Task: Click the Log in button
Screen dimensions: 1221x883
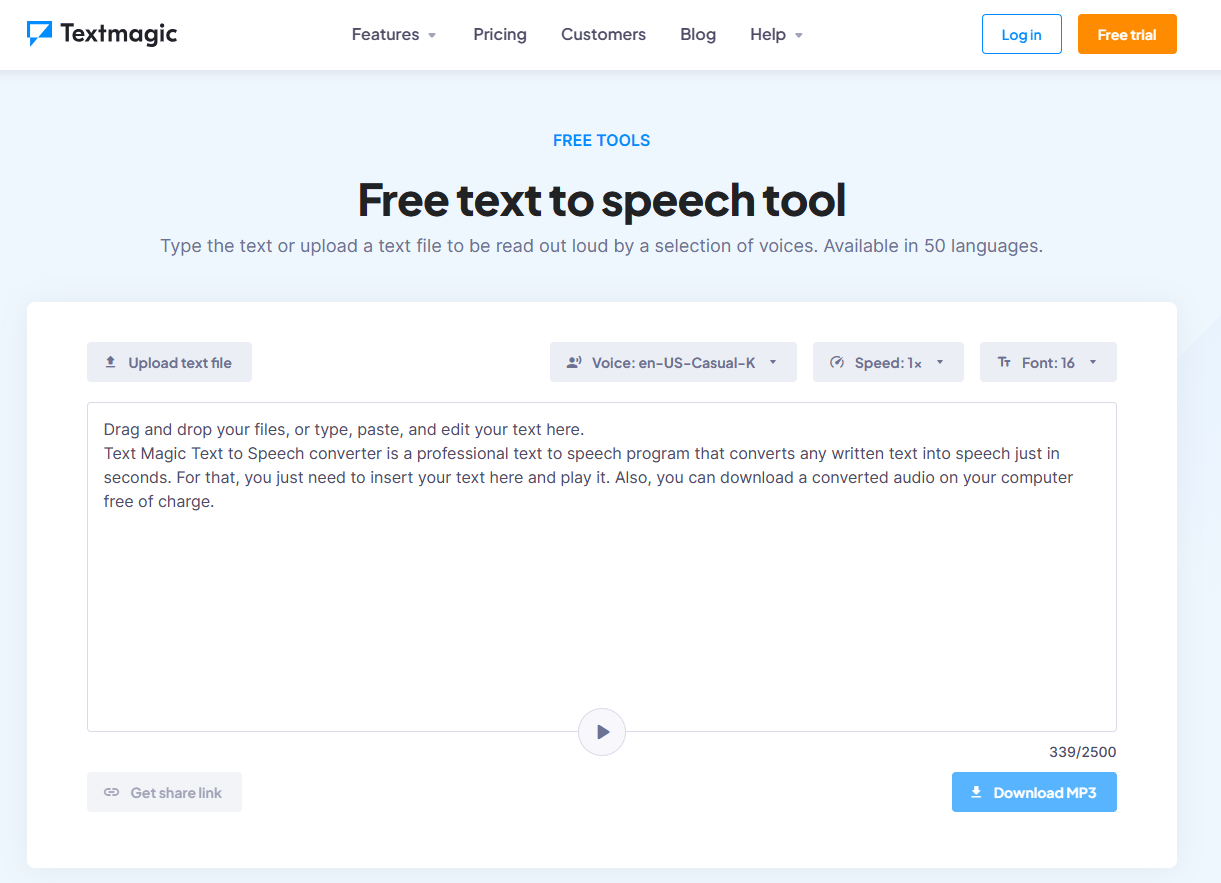Action: [x=1021, y=34]
